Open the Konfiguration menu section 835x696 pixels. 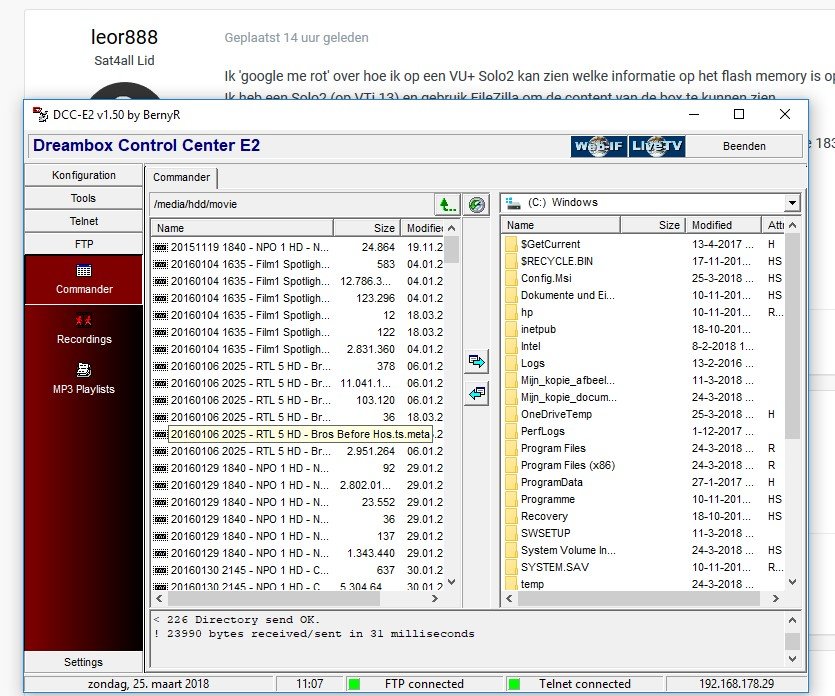pyautogui.click(x=84, y=175)
